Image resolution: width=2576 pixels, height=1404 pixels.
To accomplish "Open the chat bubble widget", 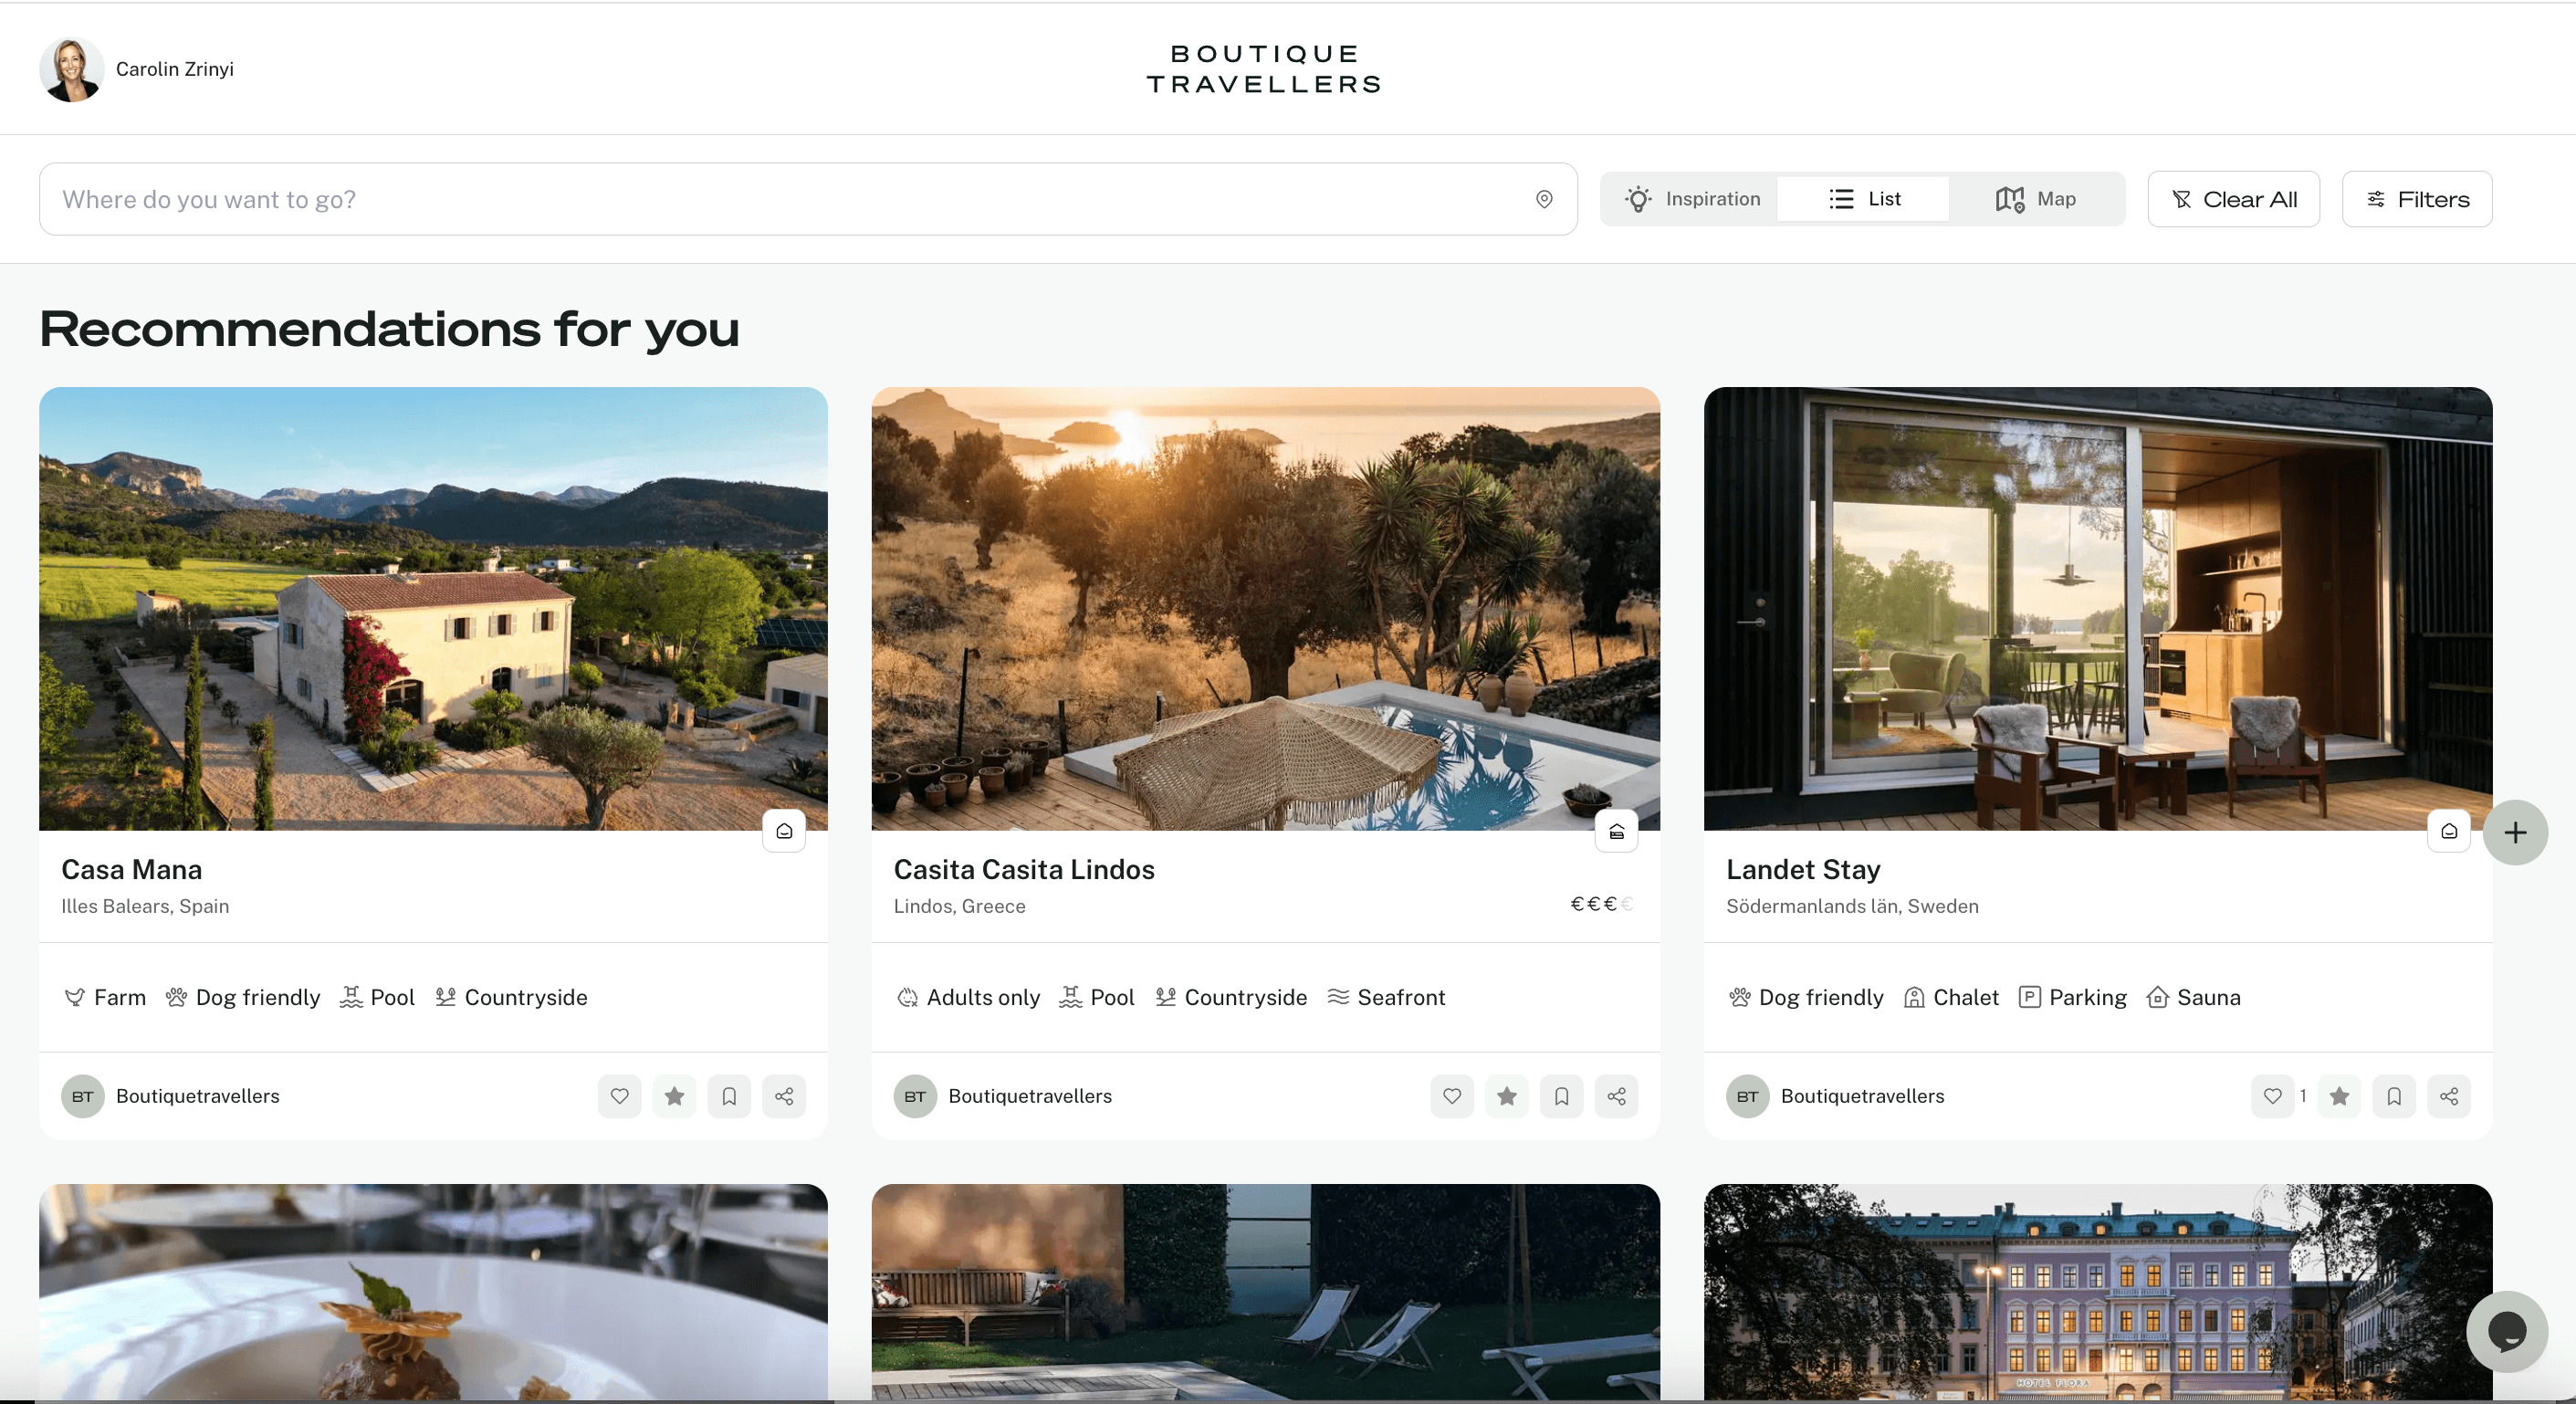I will (x=2507, y=1331).
